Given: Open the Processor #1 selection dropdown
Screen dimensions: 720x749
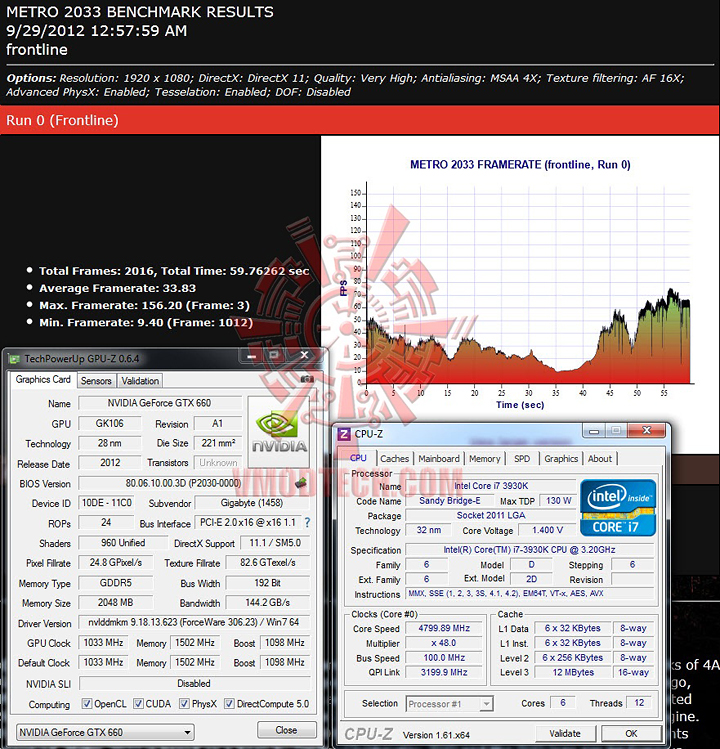Looking at the screenshot, I should [x=449, y=704].
